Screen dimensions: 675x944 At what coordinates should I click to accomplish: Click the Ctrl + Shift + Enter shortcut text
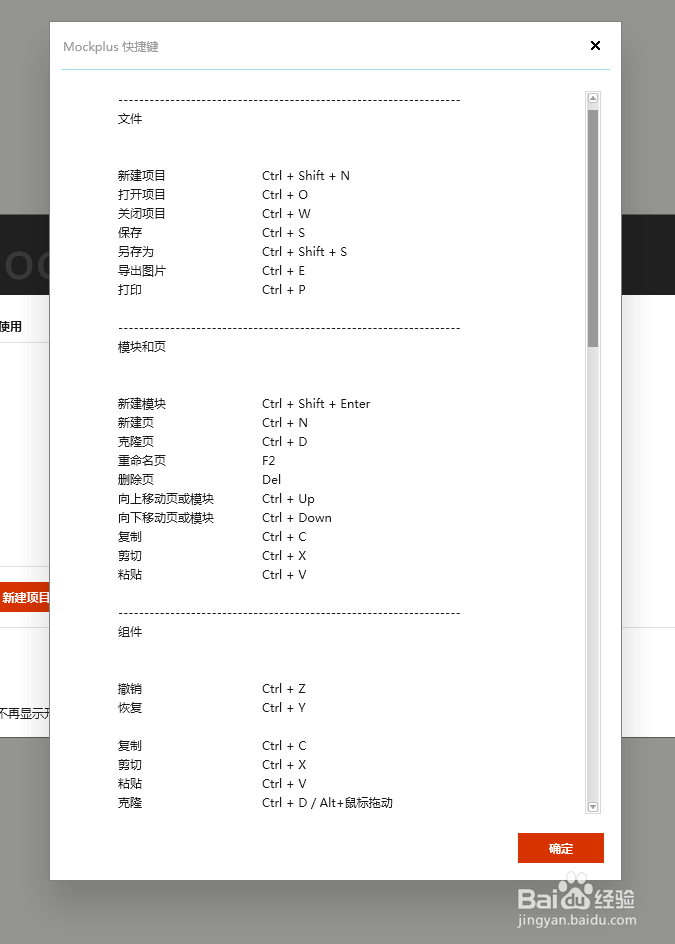316,404
